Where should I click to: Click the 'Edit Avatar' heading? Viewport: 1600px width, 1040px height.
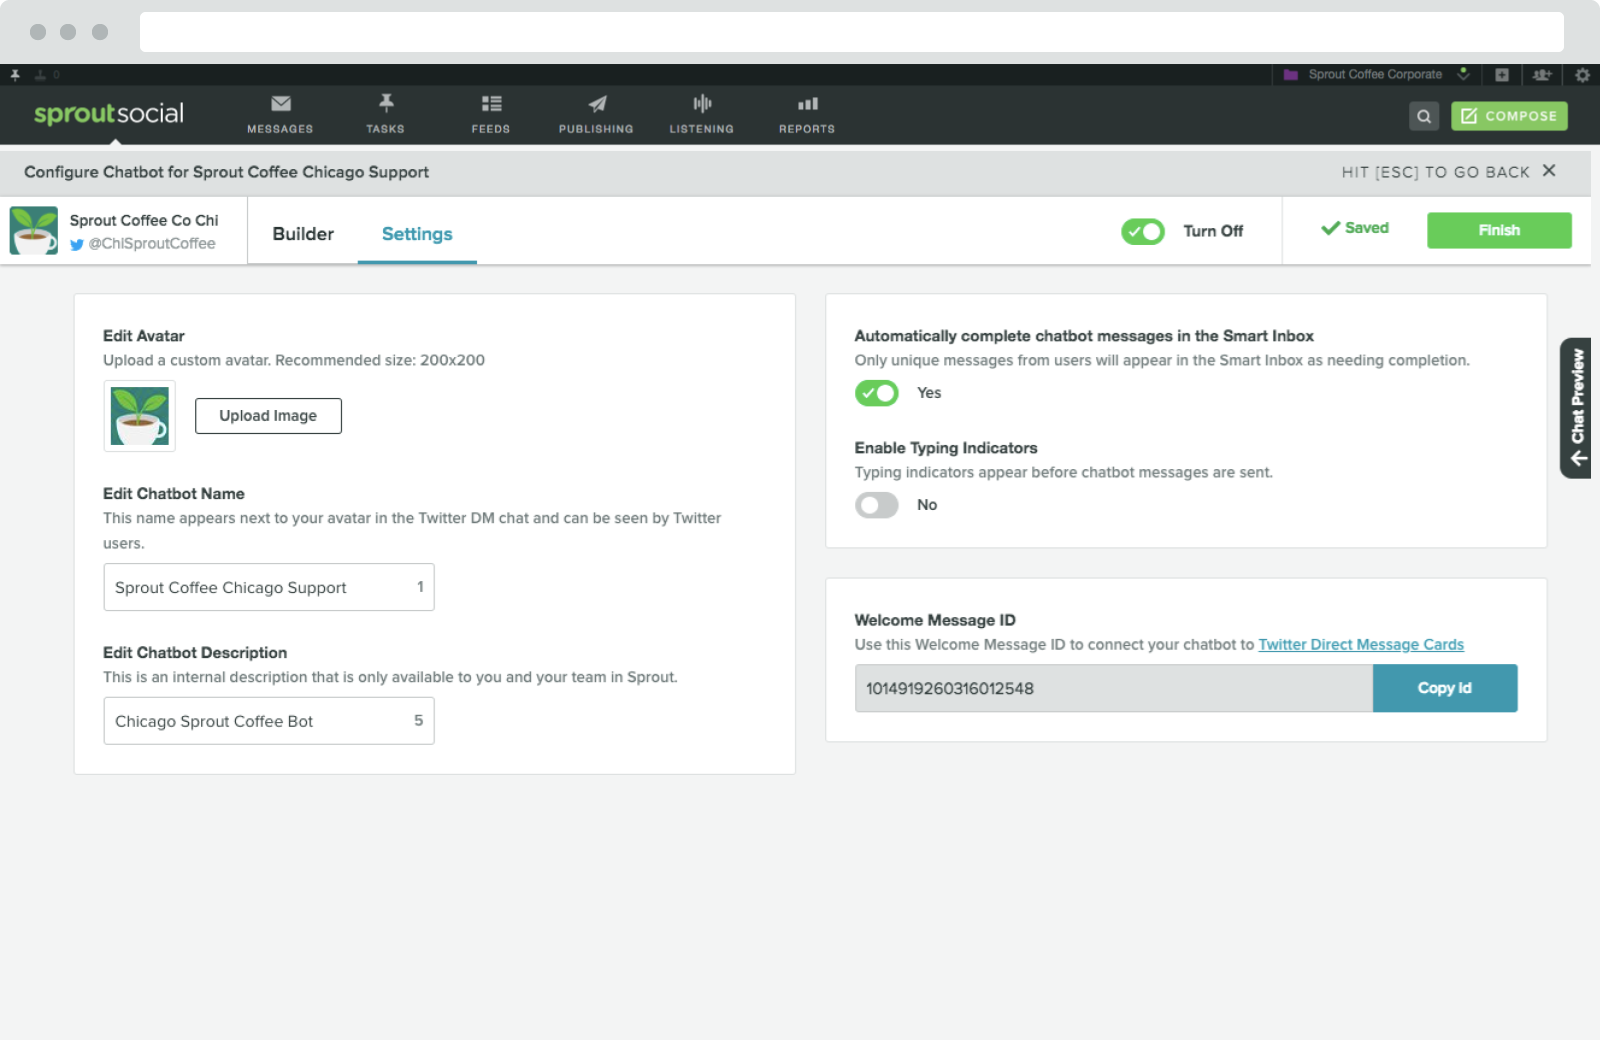click(144, 336)
